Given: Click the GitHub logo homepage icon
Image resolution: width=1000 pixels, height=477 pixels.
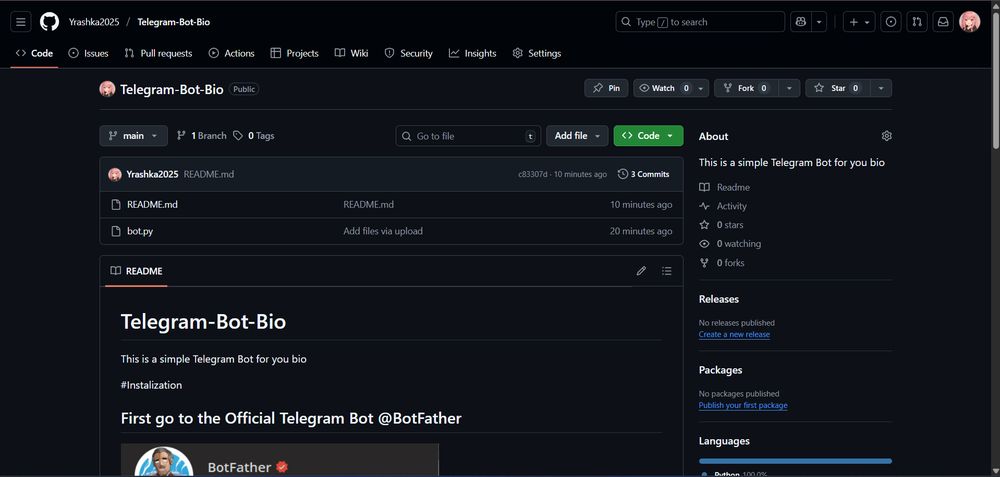Looking at the screenshot, I should point(49,22).
